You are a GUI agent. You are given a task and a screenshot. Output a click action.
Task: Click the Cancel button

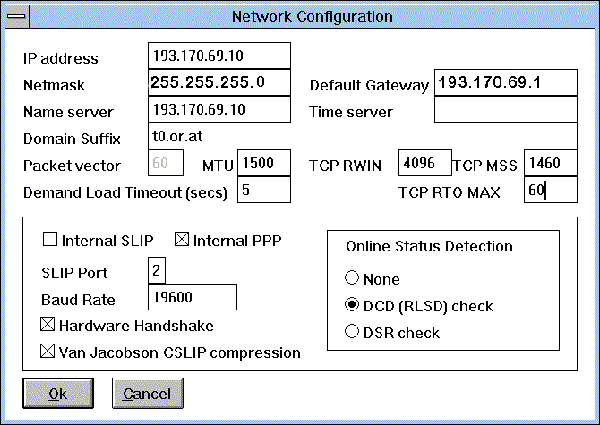tap(146, 394)
